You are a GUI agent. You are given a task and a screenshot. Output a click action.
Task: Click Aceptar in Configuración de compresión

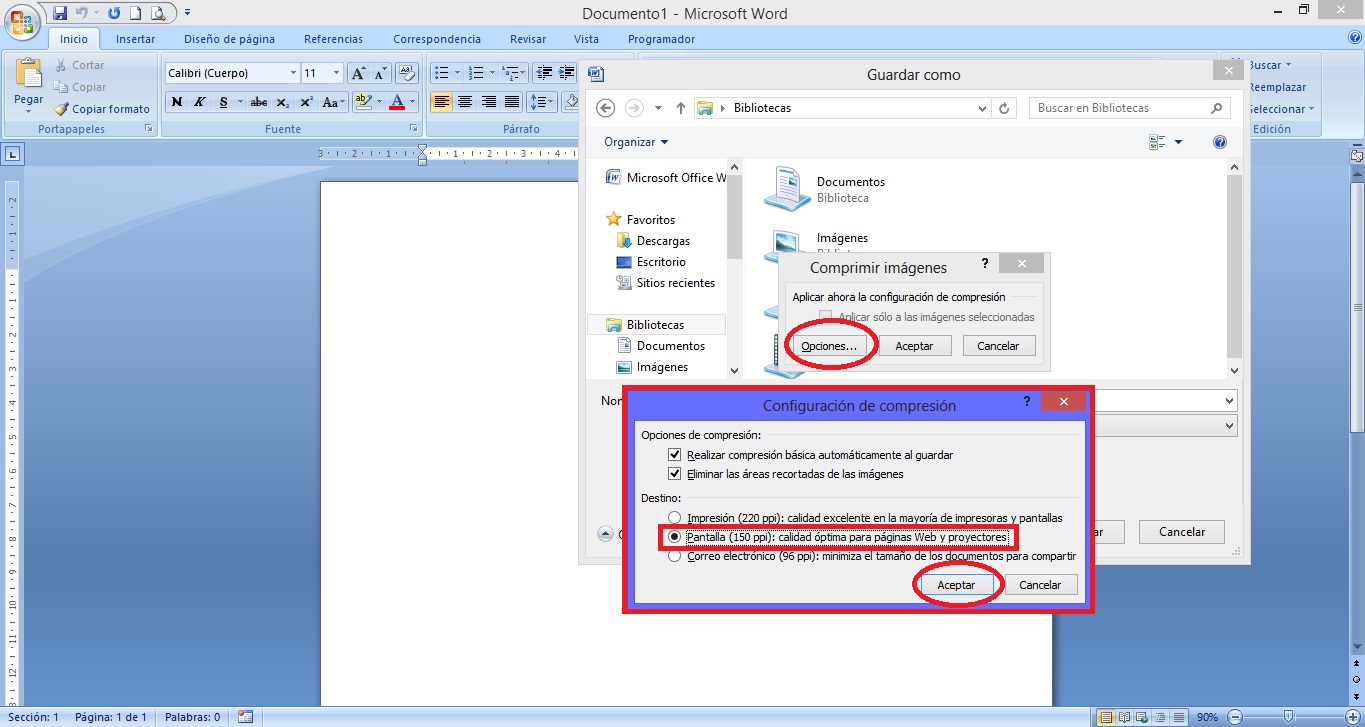(x=957, y=585)
